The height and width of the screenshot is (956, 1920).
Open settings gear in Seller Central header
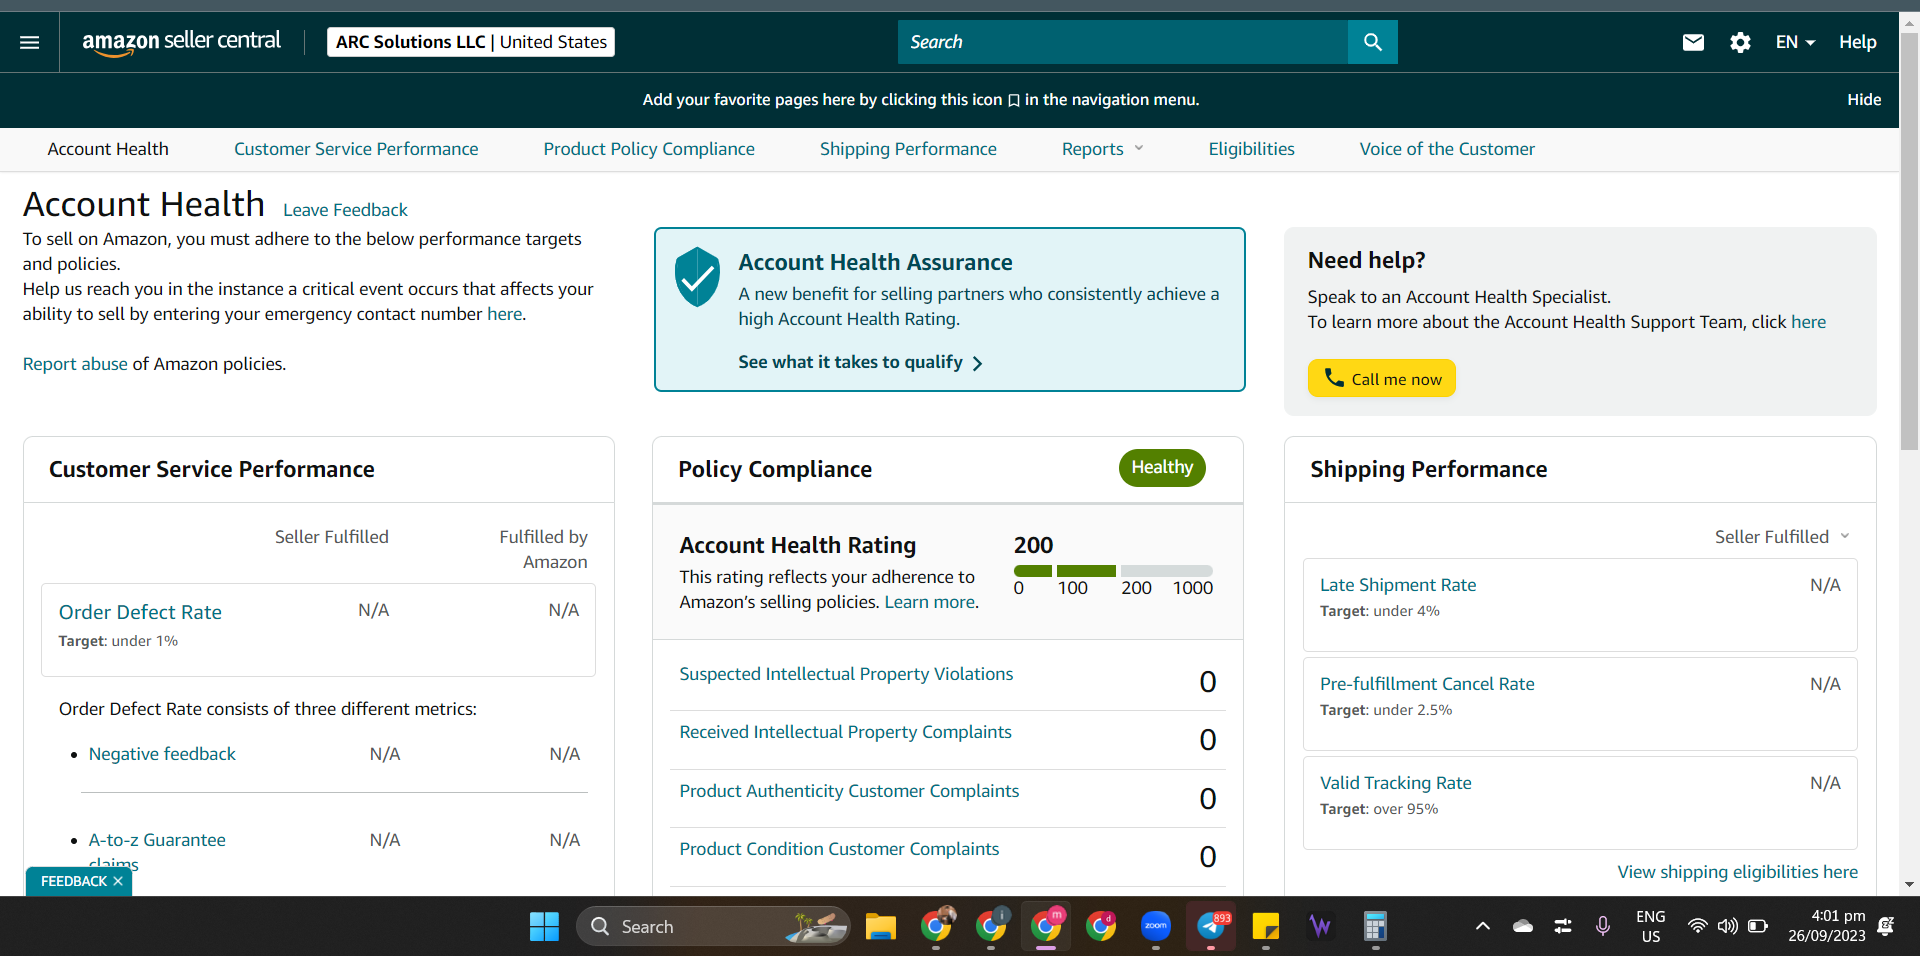[x=1740, y=42]
